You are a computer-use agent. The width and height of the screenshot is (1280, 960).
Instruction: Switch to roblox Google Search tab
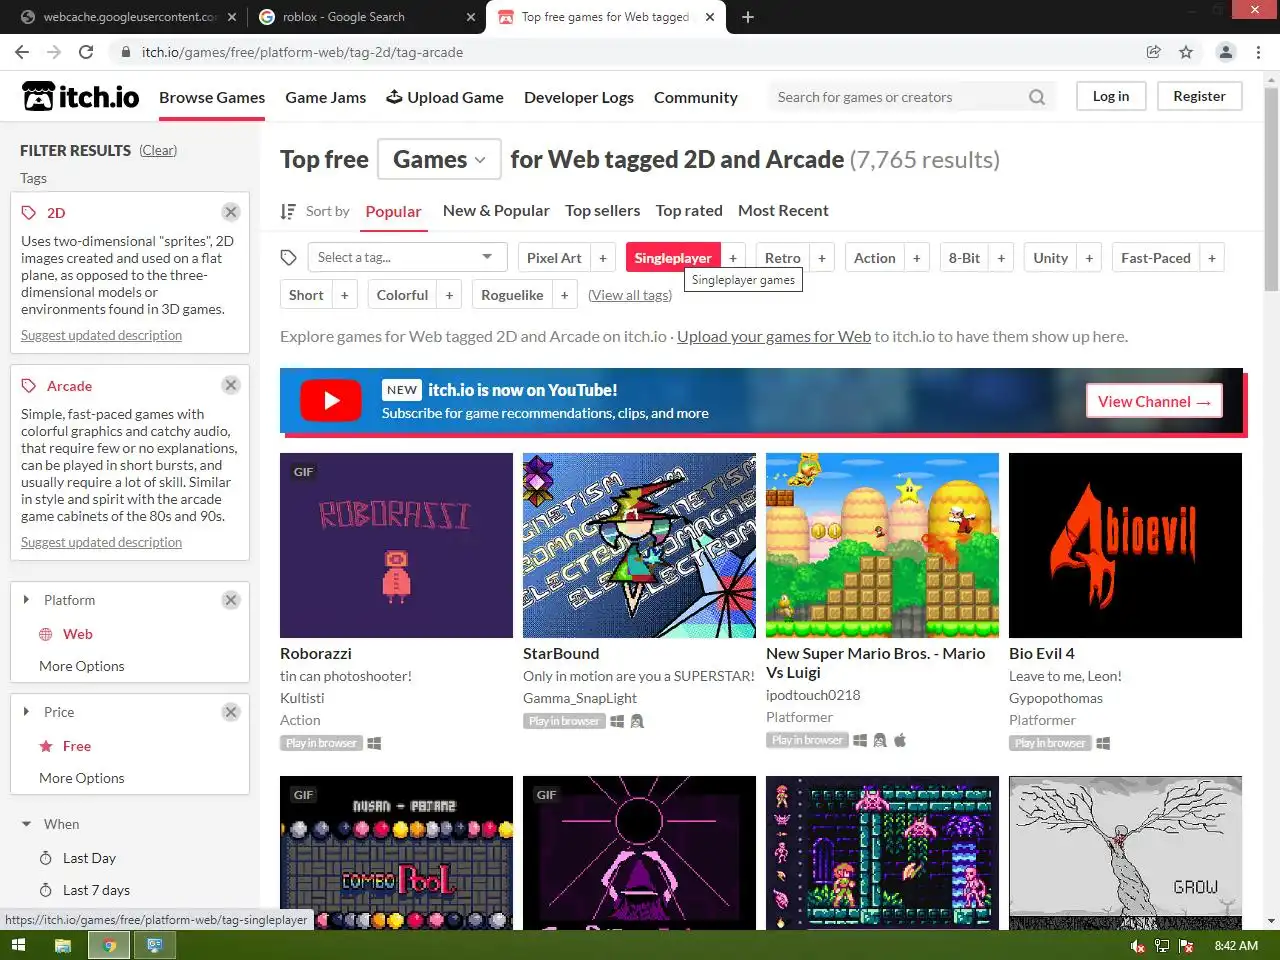[366, 17]
